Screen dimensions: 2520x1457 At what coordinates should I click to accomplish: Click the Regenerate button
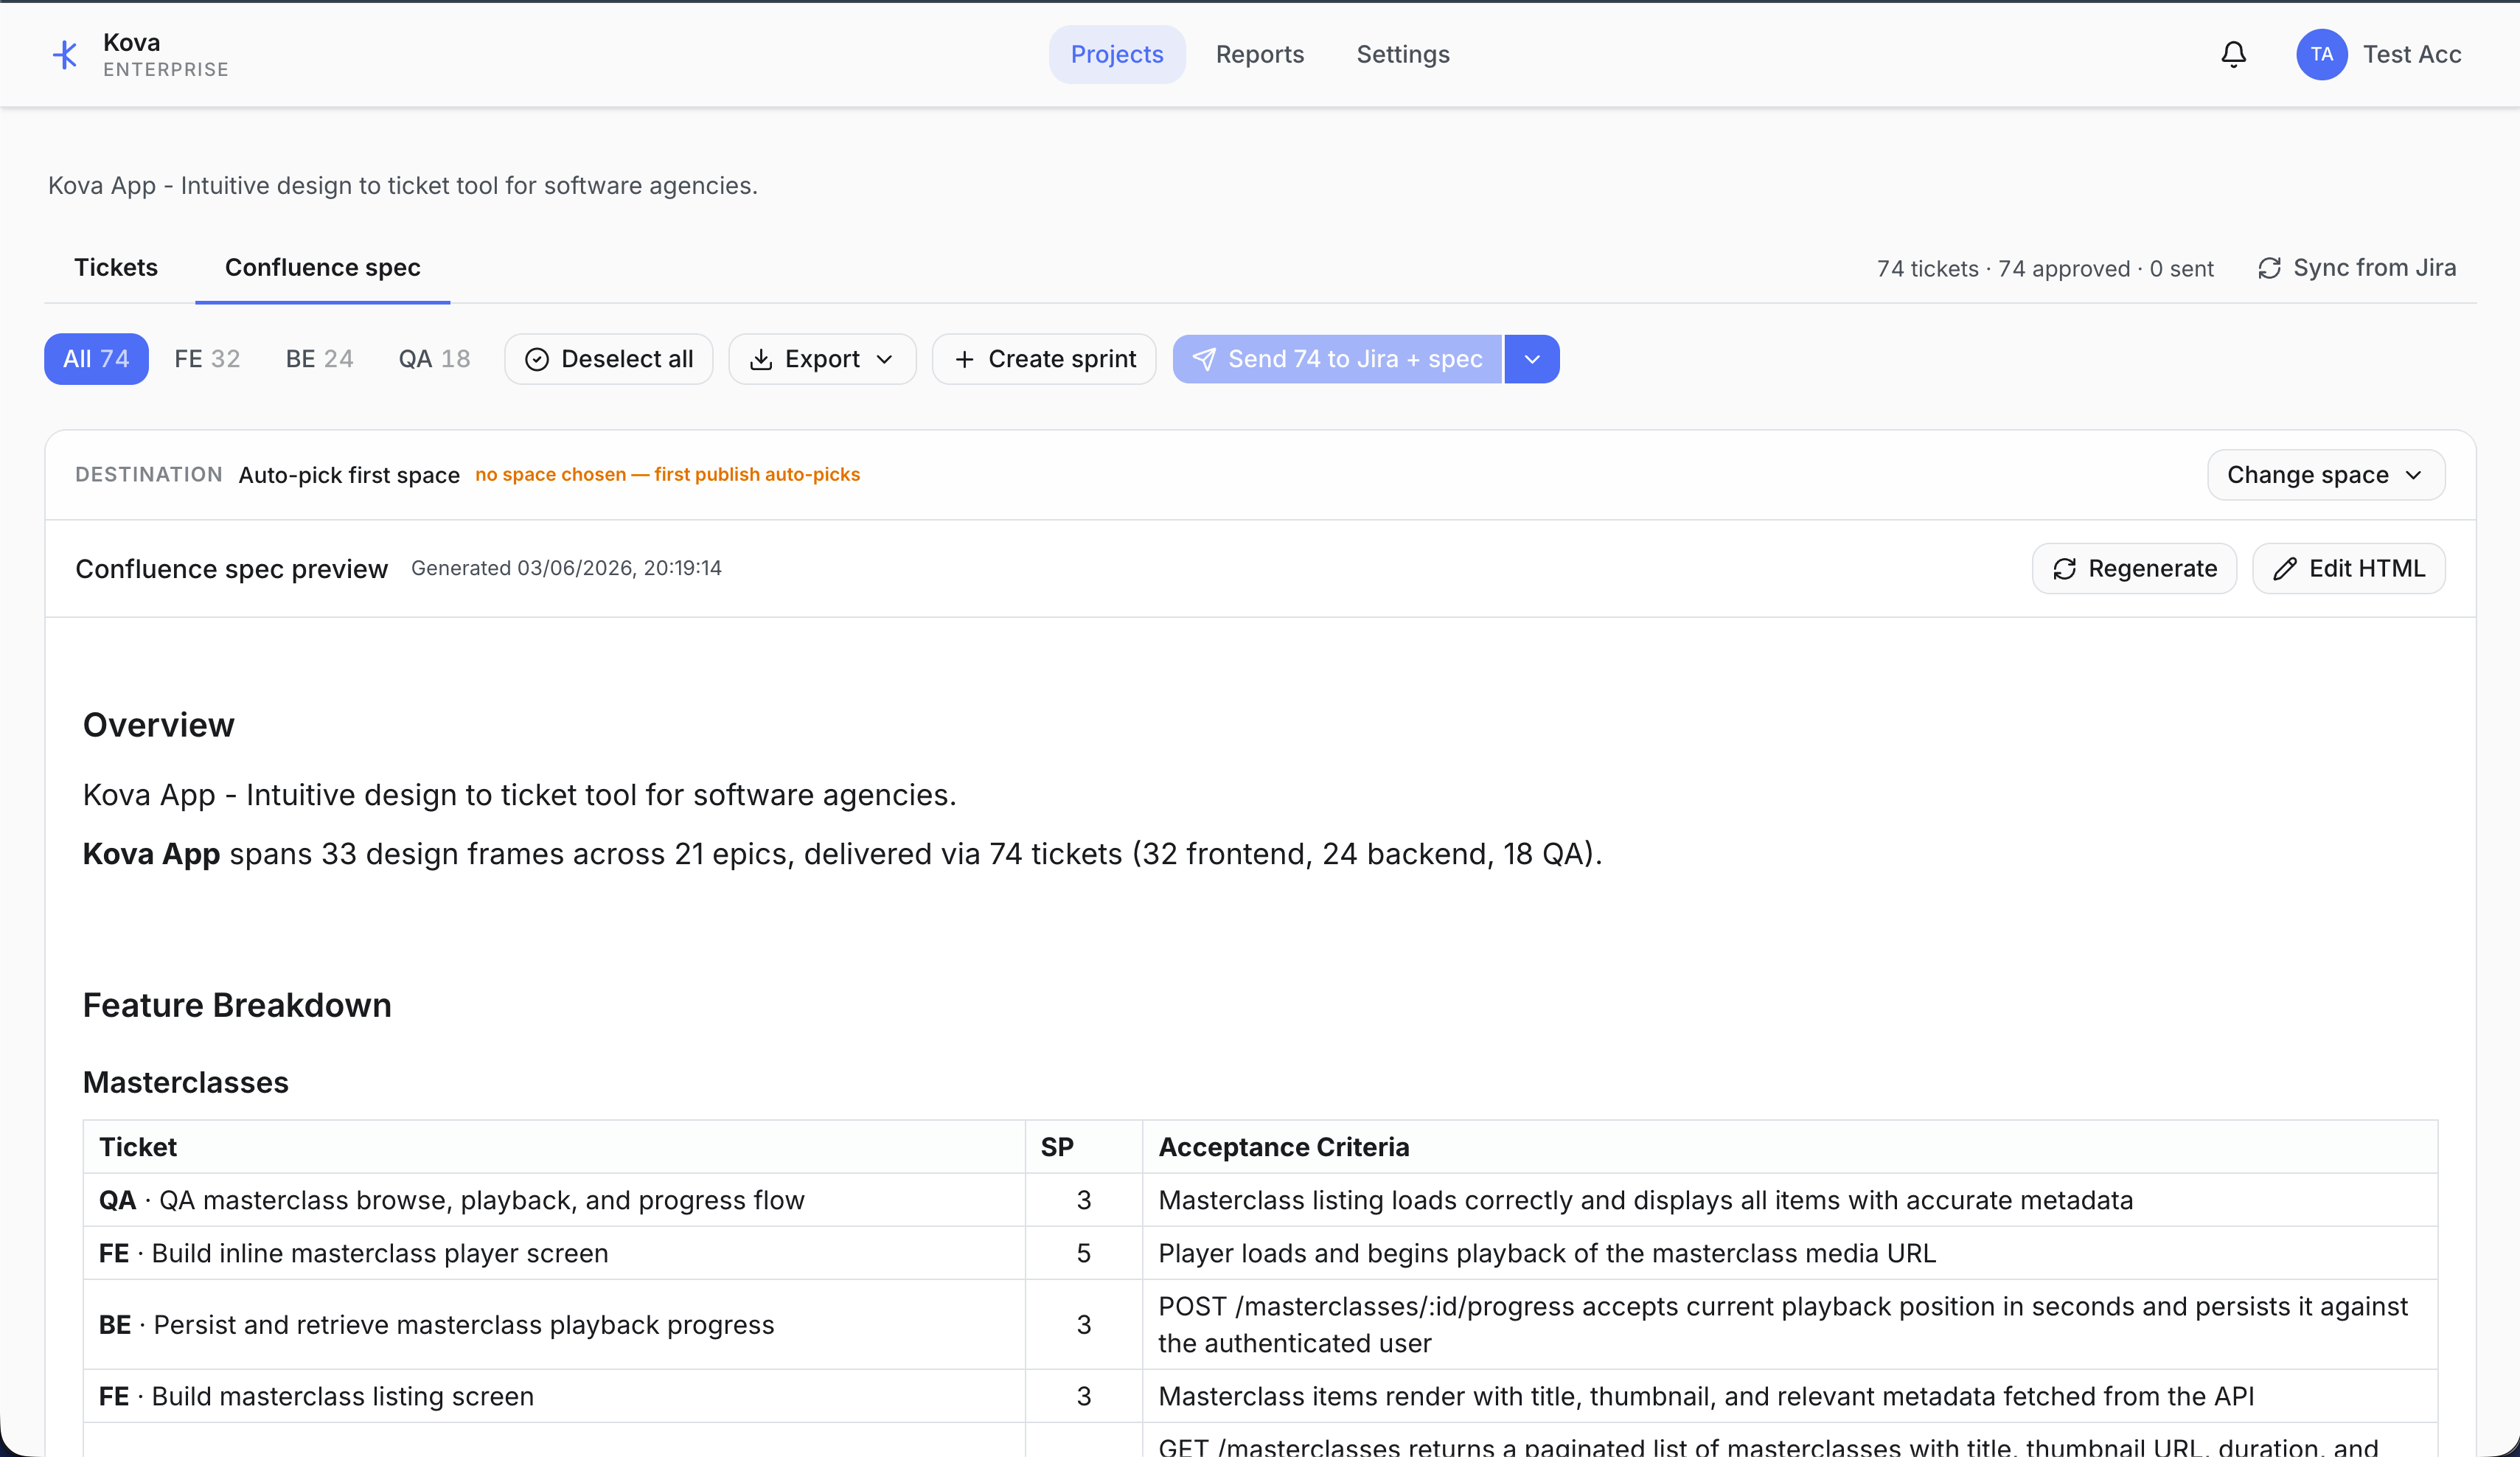coord(2134,569)
